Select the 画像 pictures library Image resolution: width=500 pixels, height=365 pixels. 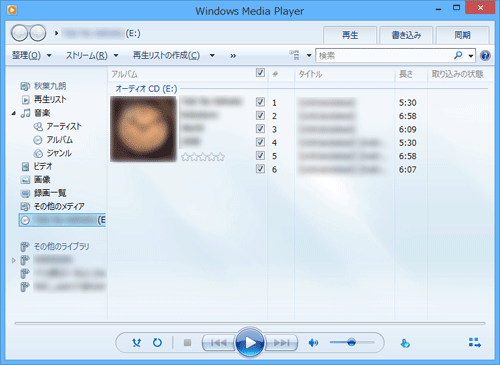tap(42, 180)
